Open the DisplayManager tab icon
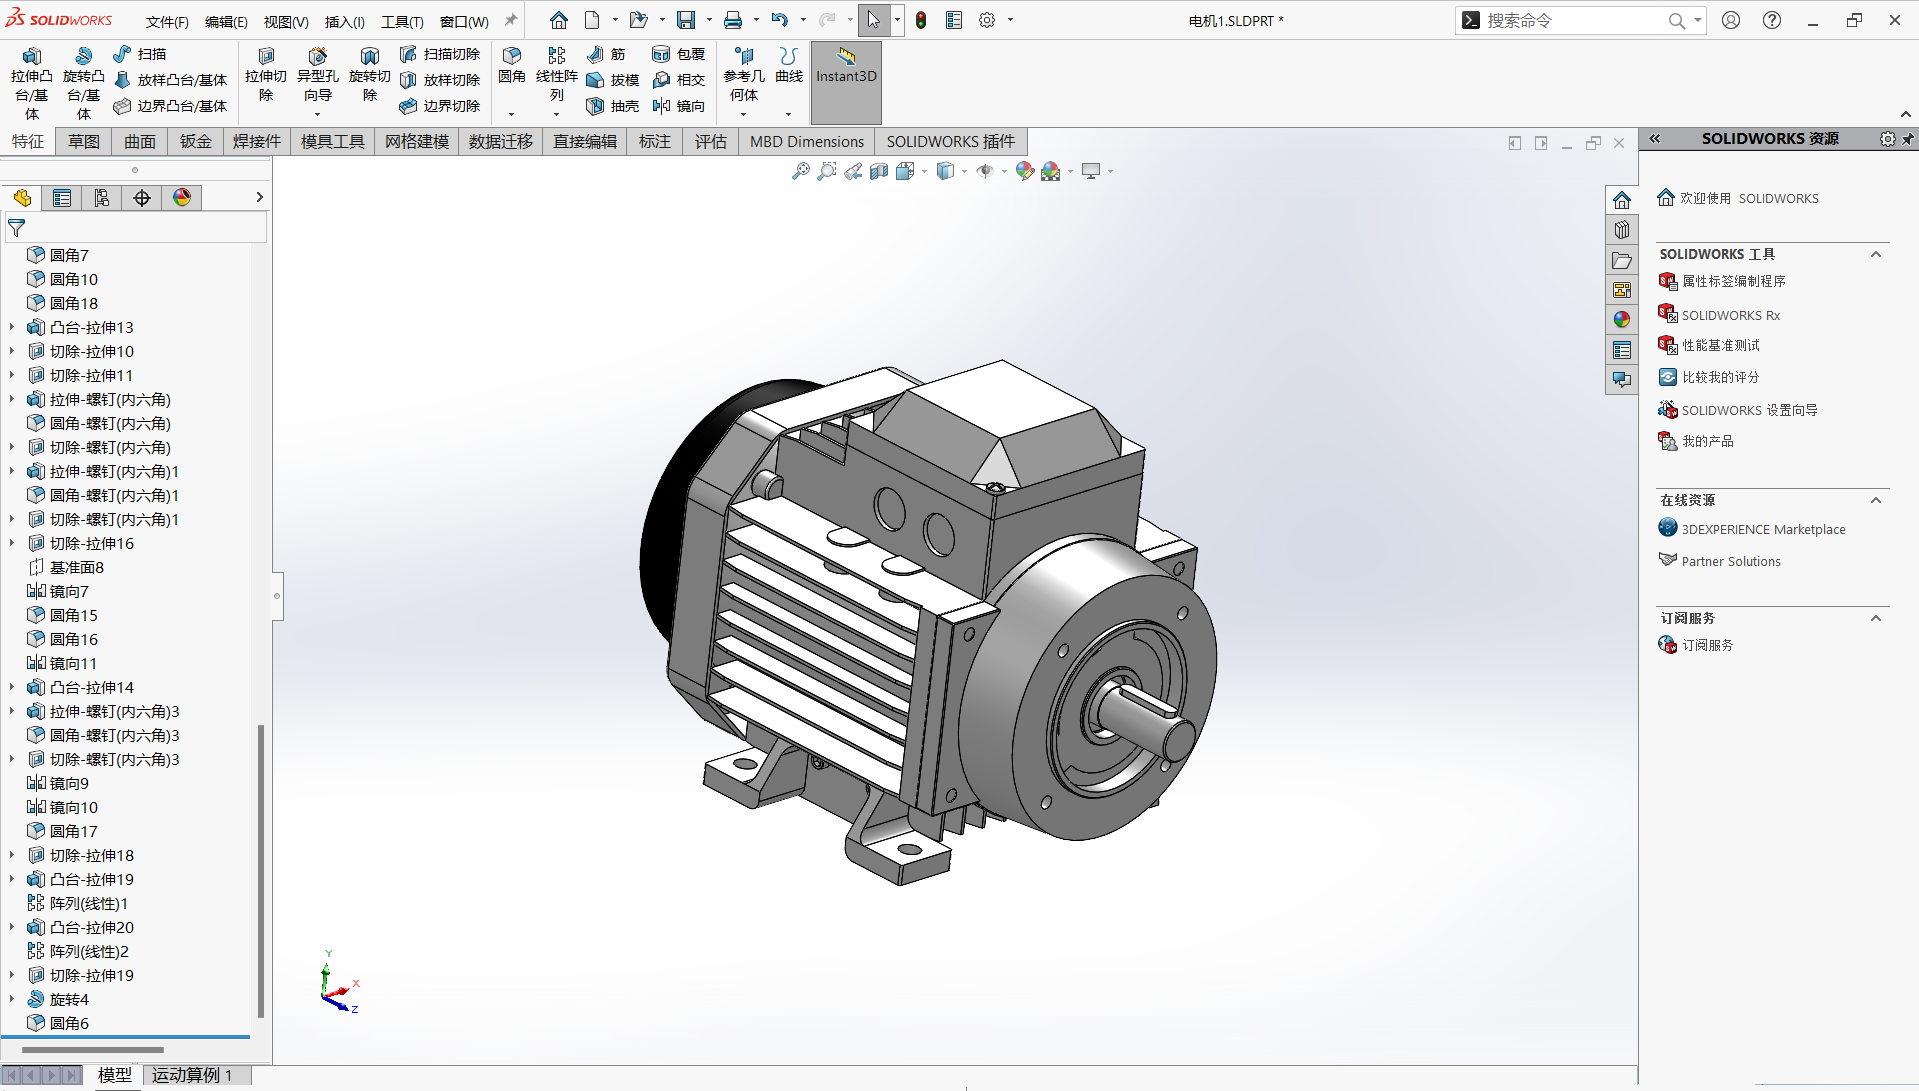 [x=182, y=198]
